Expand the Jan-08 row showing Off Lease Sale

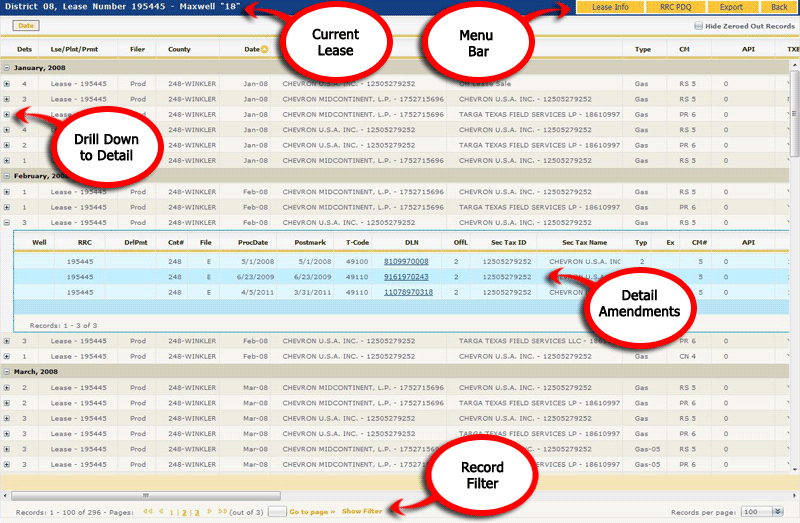[7, 84]
